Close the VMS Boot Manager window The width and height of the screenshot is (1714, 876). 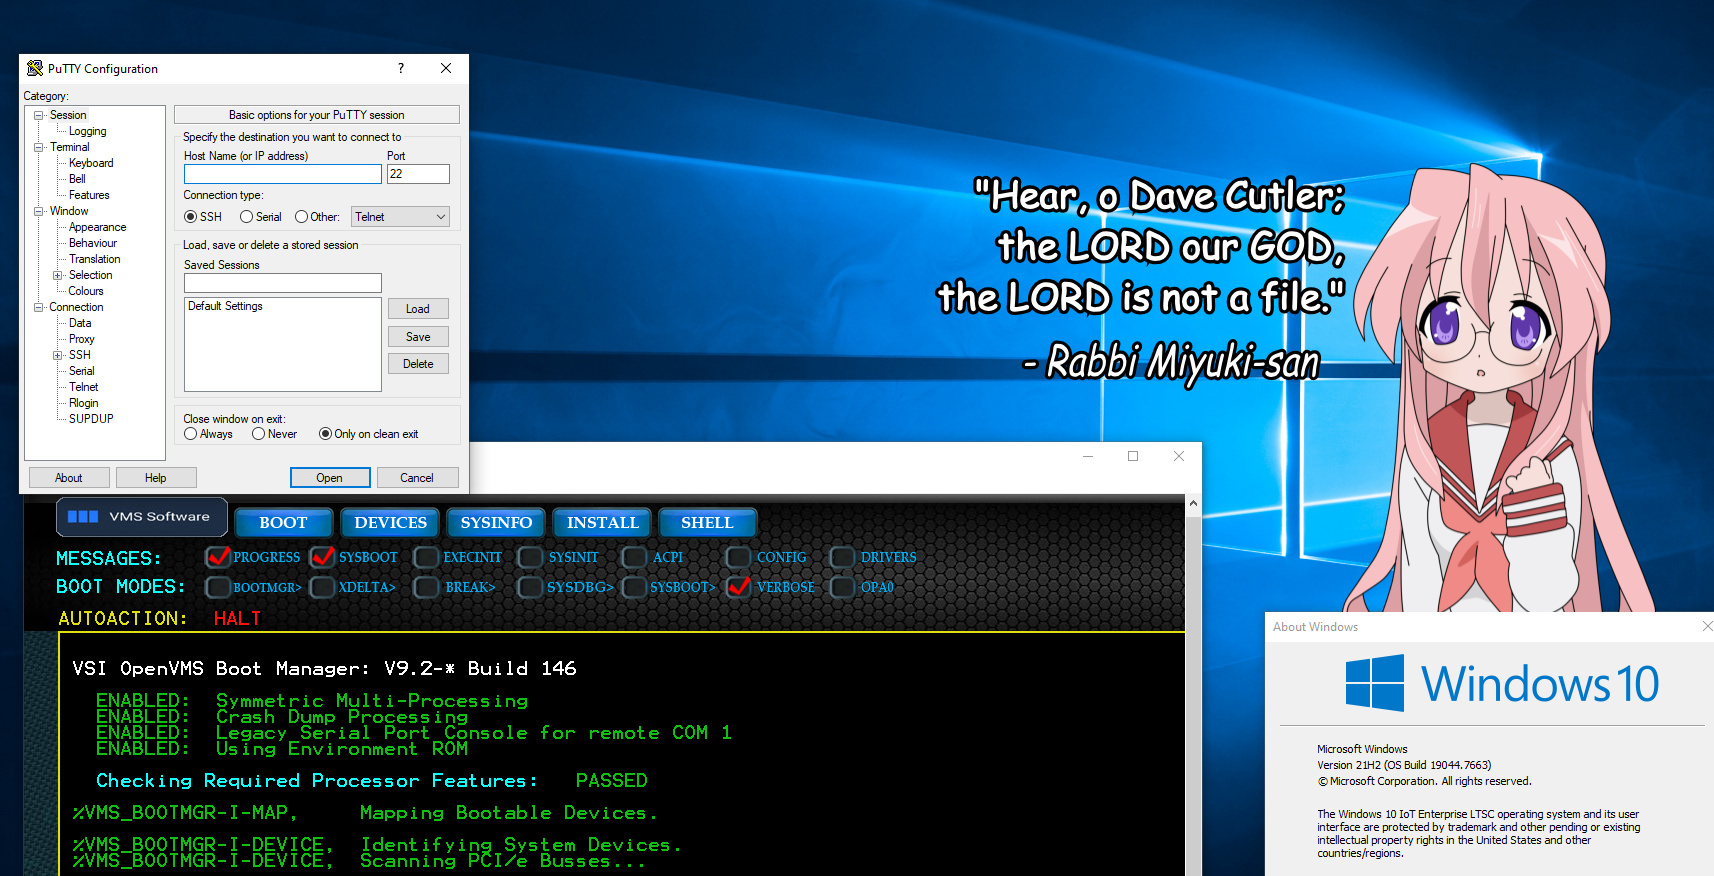click(1179, 456)
